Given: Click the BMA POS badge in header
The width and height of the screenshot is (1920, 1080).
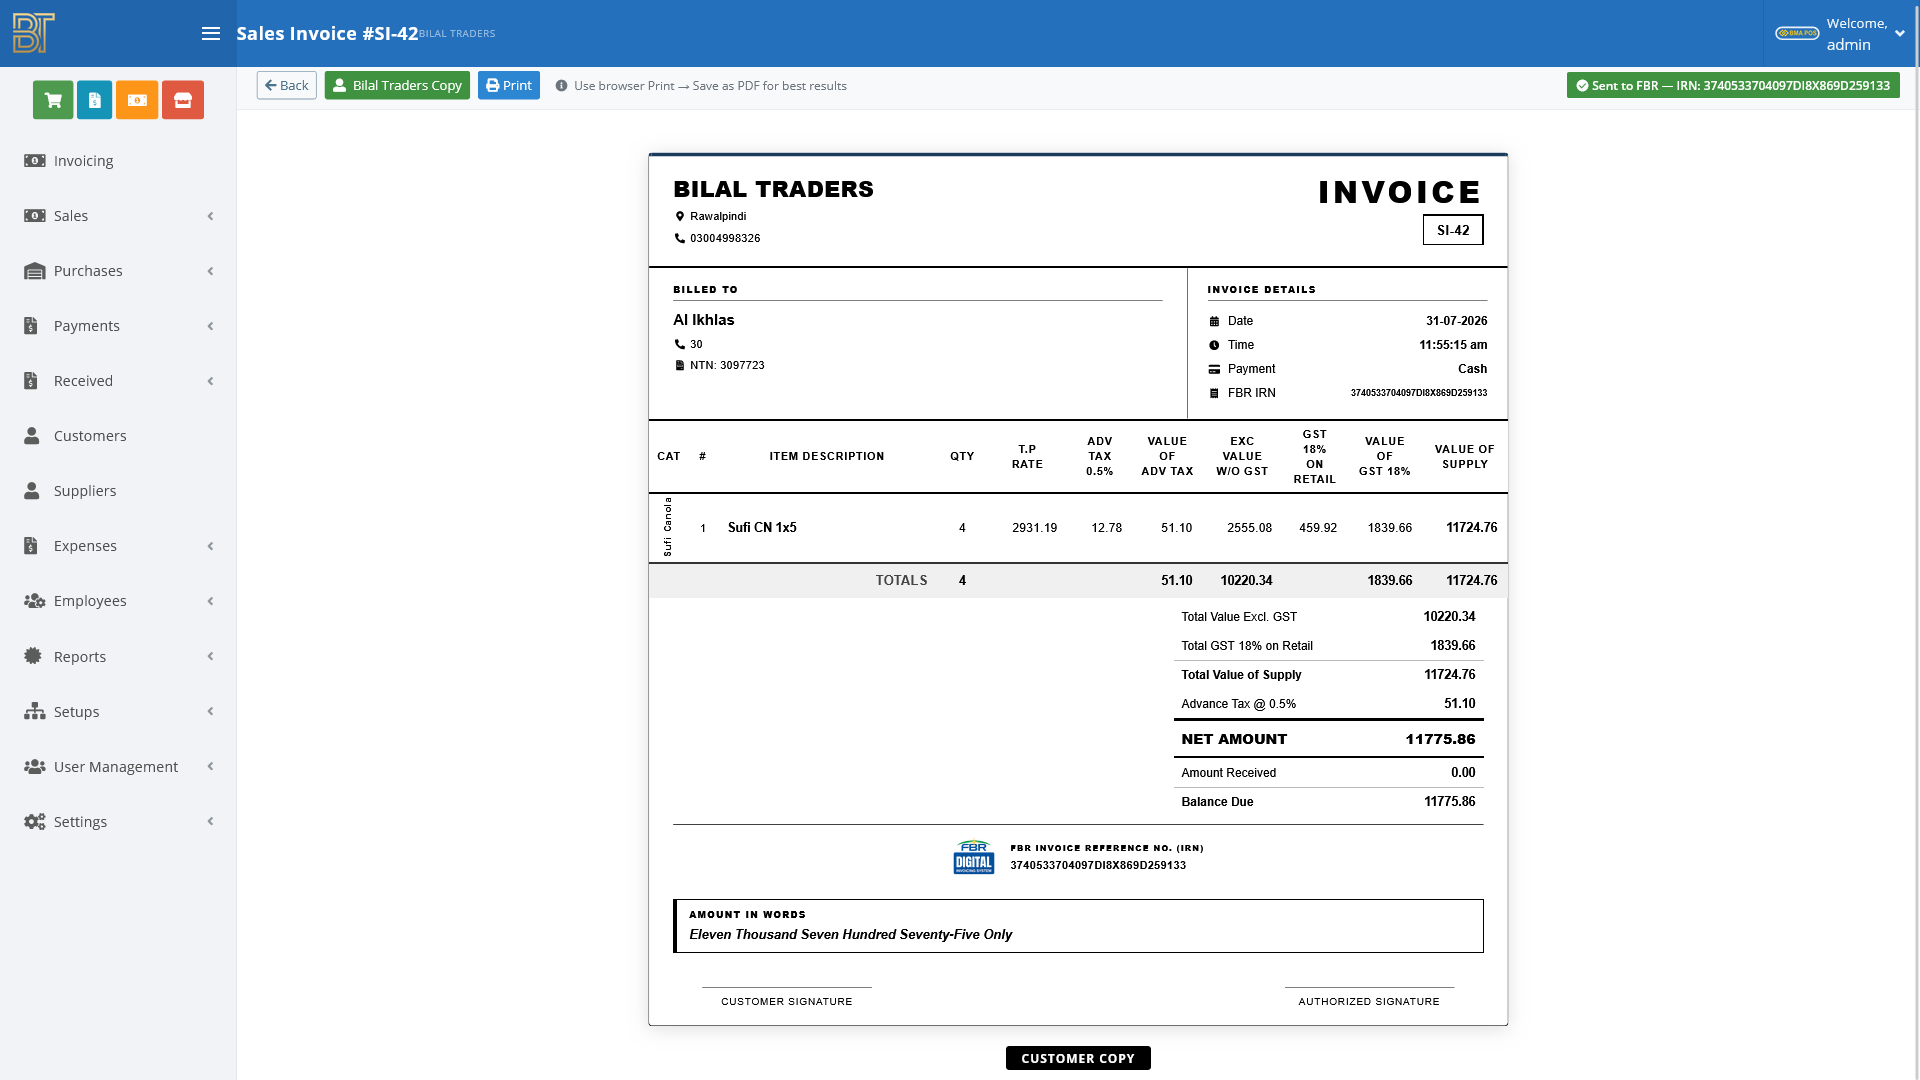Looking at the screenshot, I should pos(1797,33).
